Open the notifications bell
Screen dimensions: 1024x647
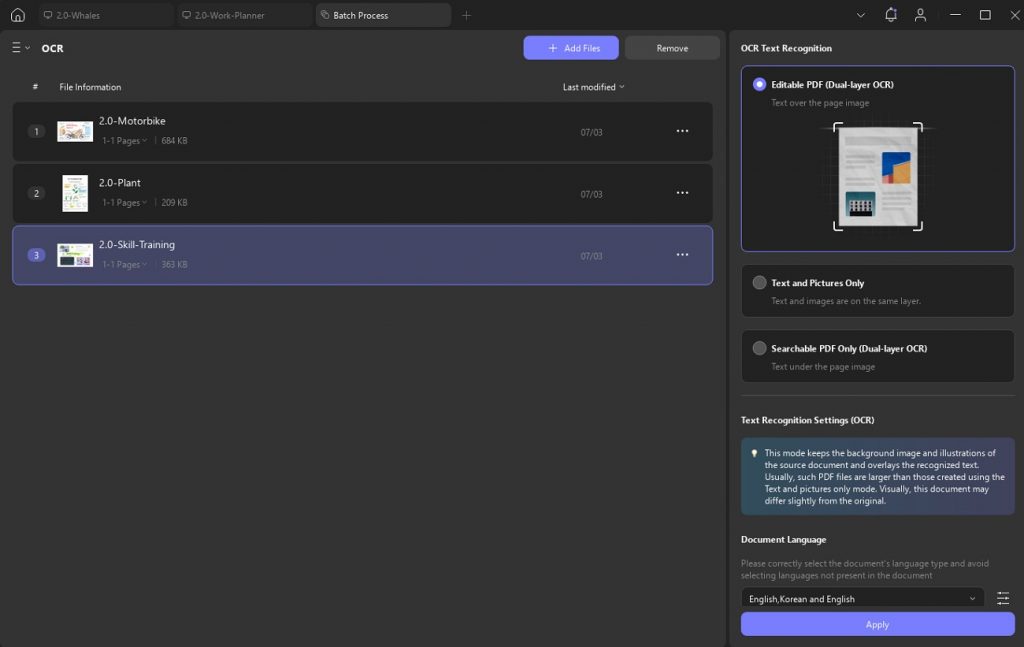[891, 15]
